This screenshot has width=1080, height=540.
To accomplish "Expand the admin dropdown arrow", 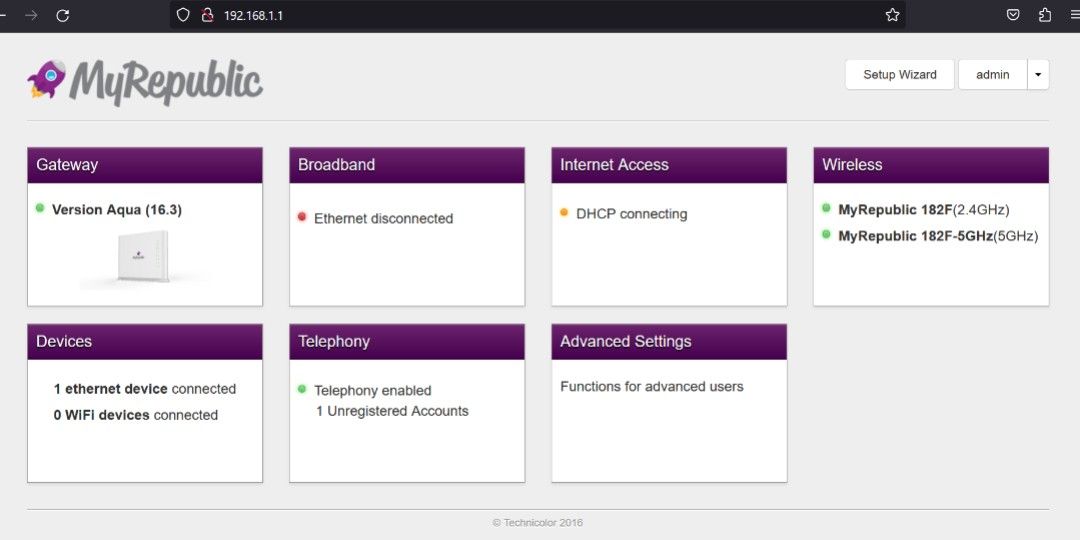I will point(1038,75).
